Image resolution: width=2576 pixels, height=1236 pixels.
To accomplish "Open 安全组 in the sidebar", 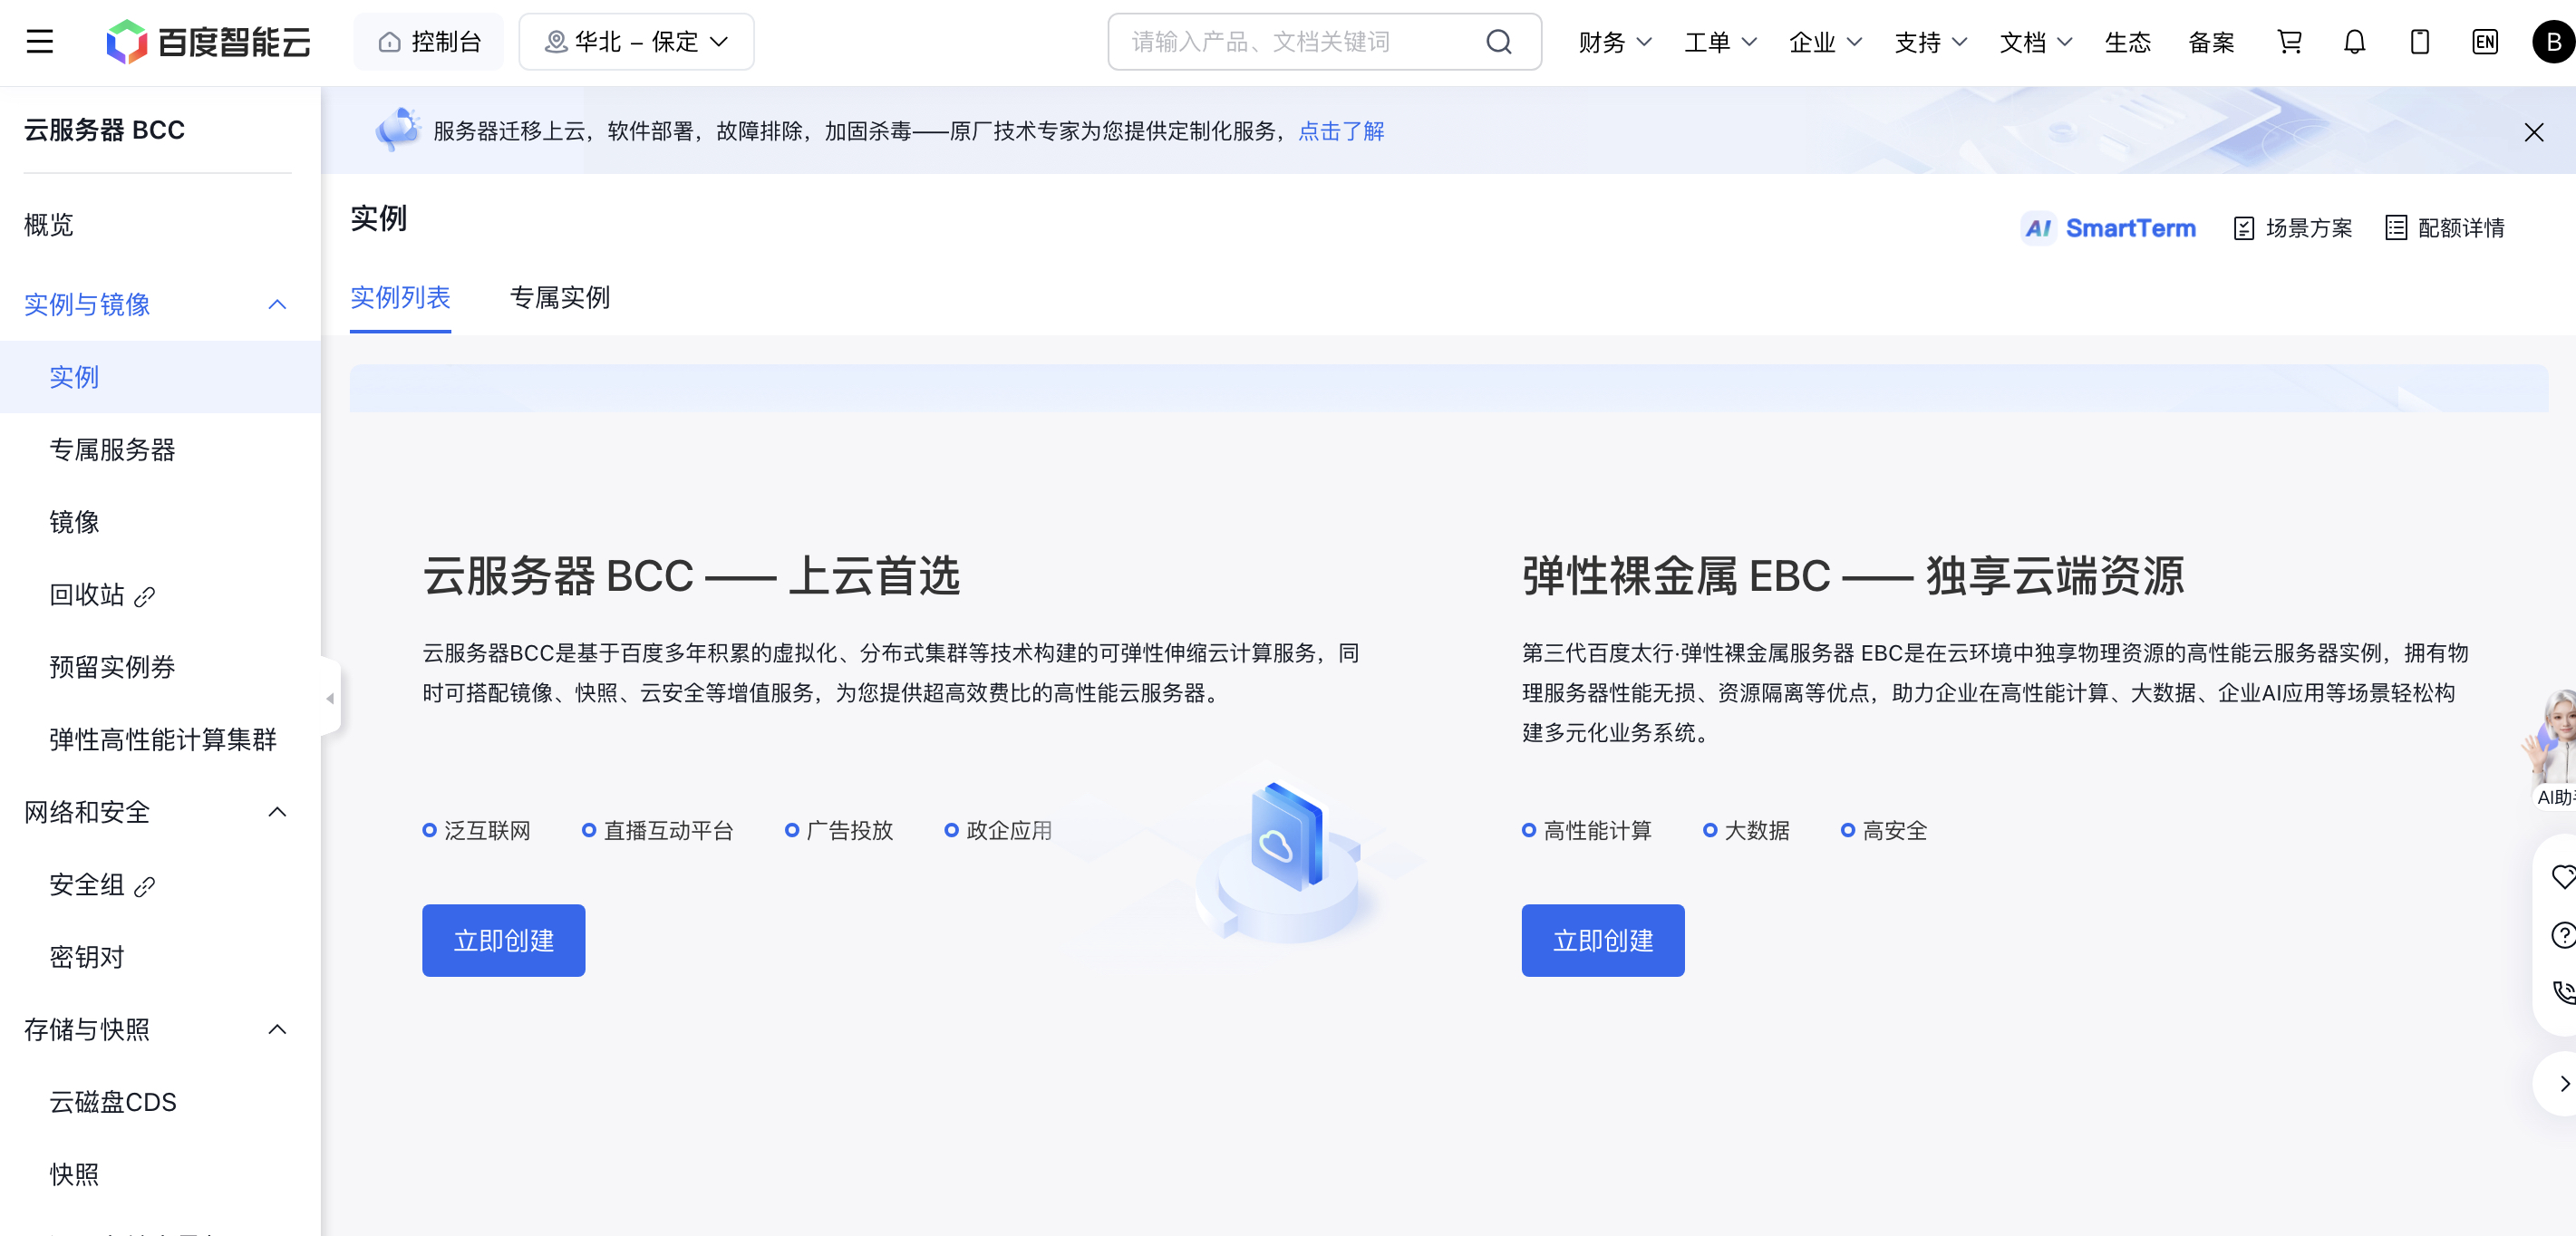I will [87, 885].
